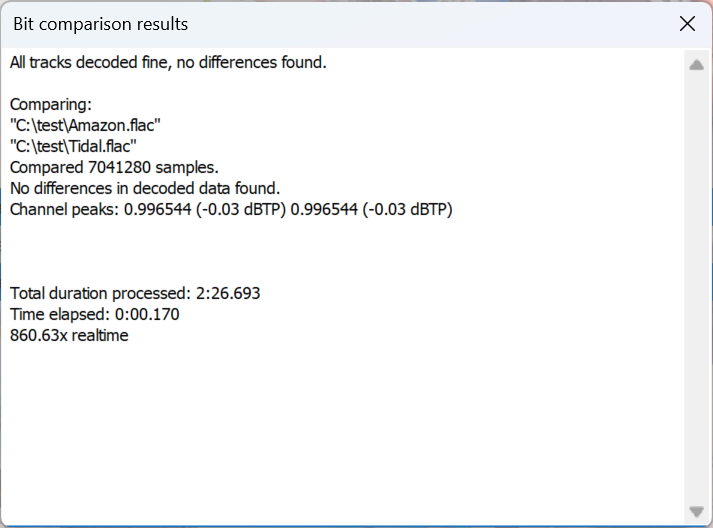Close the Bit comparison results dialog

(687, 24)
